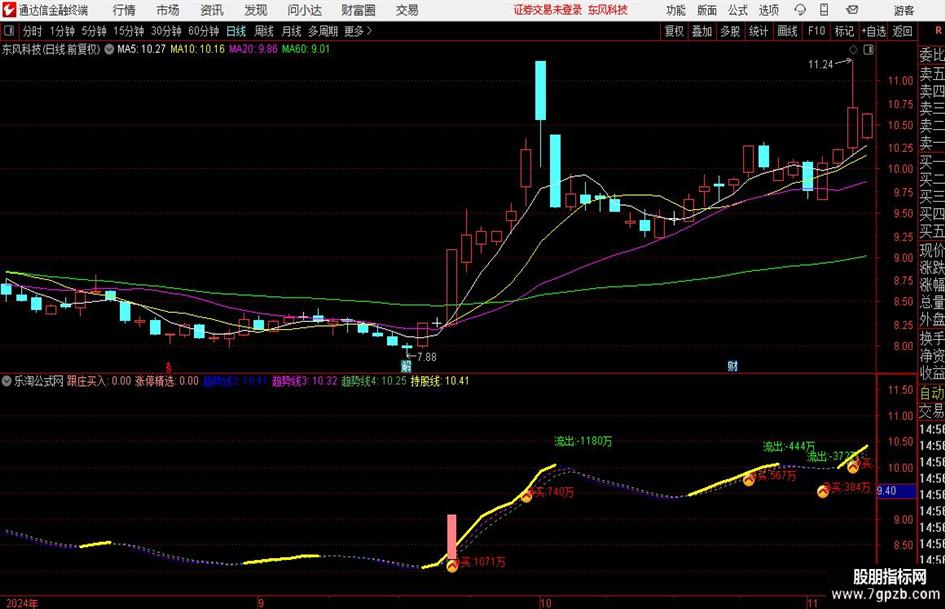Click the 复权 toolbar button

[674, 31]
